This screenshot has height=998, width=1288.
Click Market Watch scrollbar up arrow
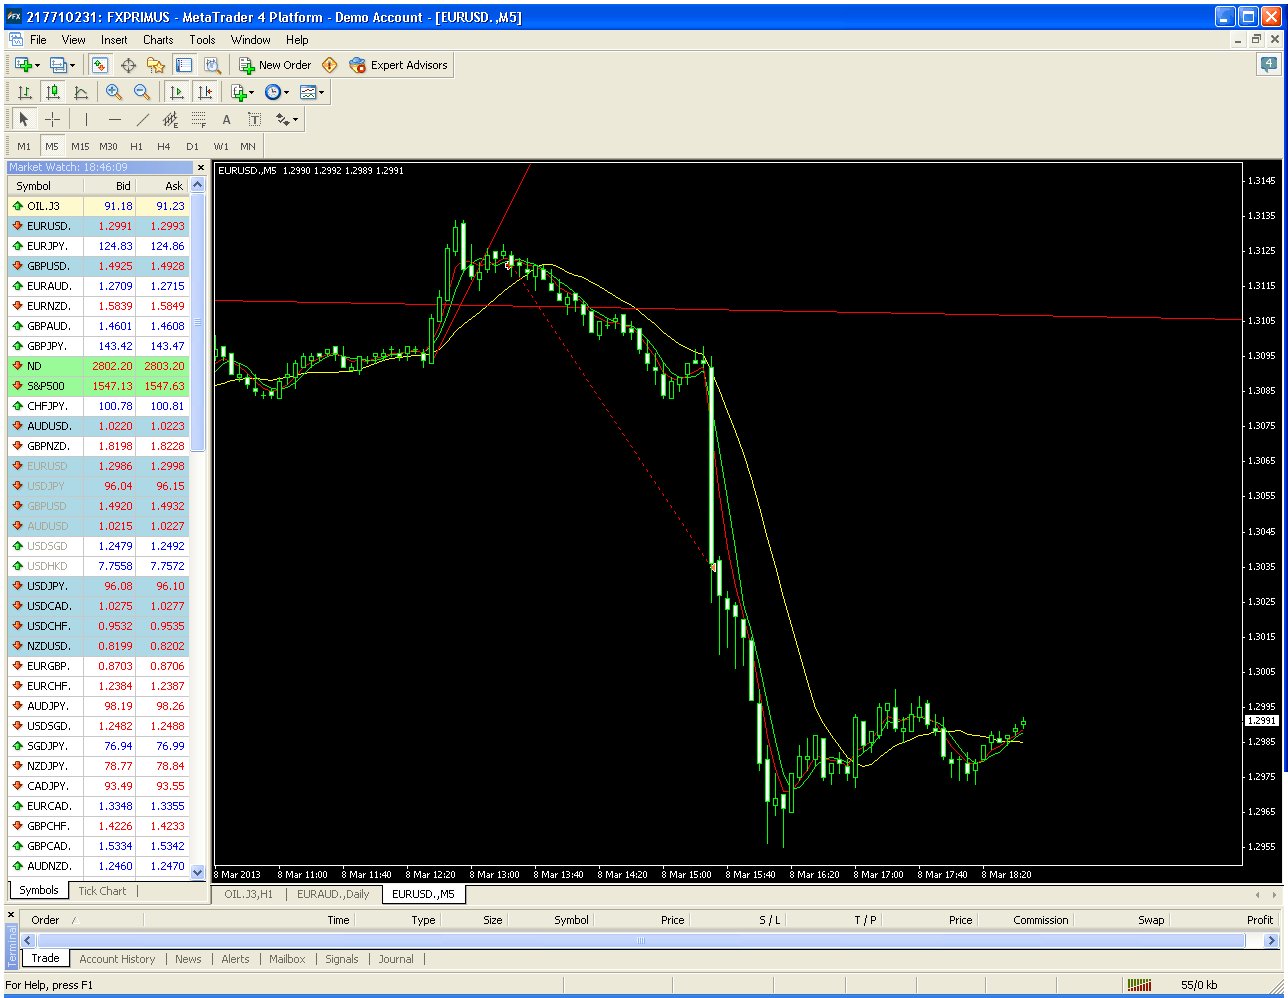[197, 185]
